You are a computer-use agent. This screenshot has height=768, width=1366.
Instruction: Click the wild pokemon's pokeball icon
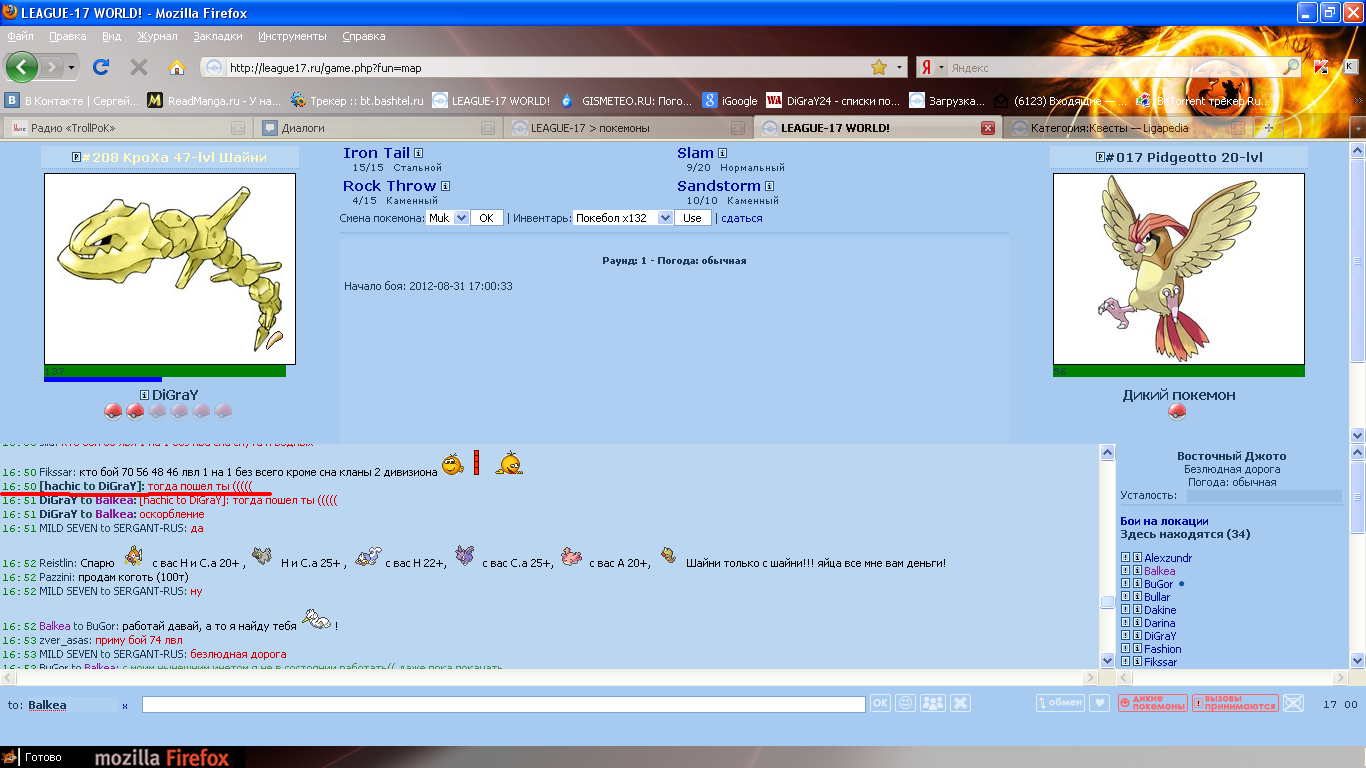(1178, 412)
